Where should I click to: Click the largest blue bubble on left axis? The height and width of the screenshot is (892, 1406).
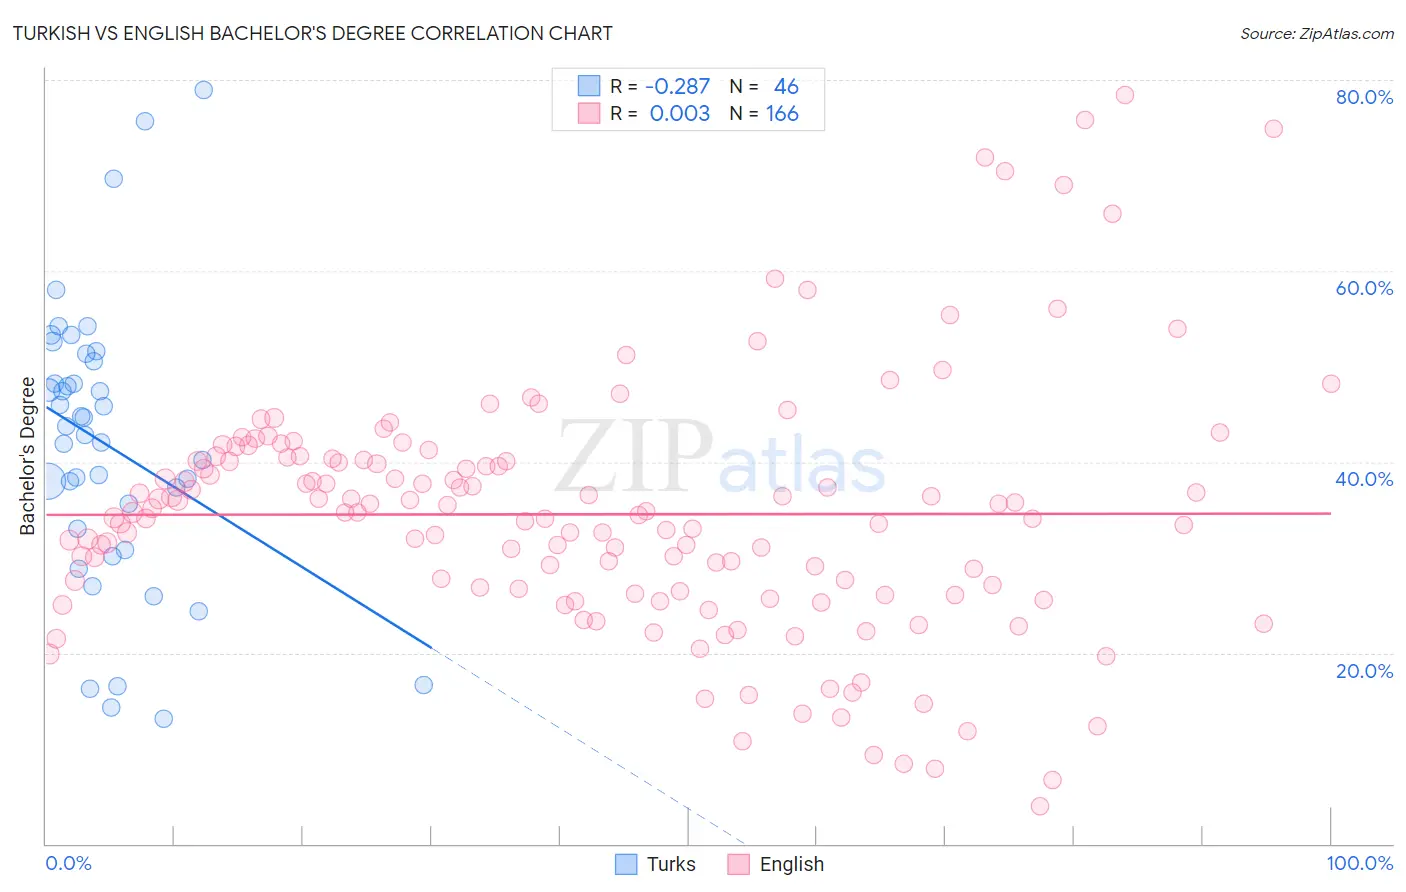pyautogui.click(x=46, y=482)
